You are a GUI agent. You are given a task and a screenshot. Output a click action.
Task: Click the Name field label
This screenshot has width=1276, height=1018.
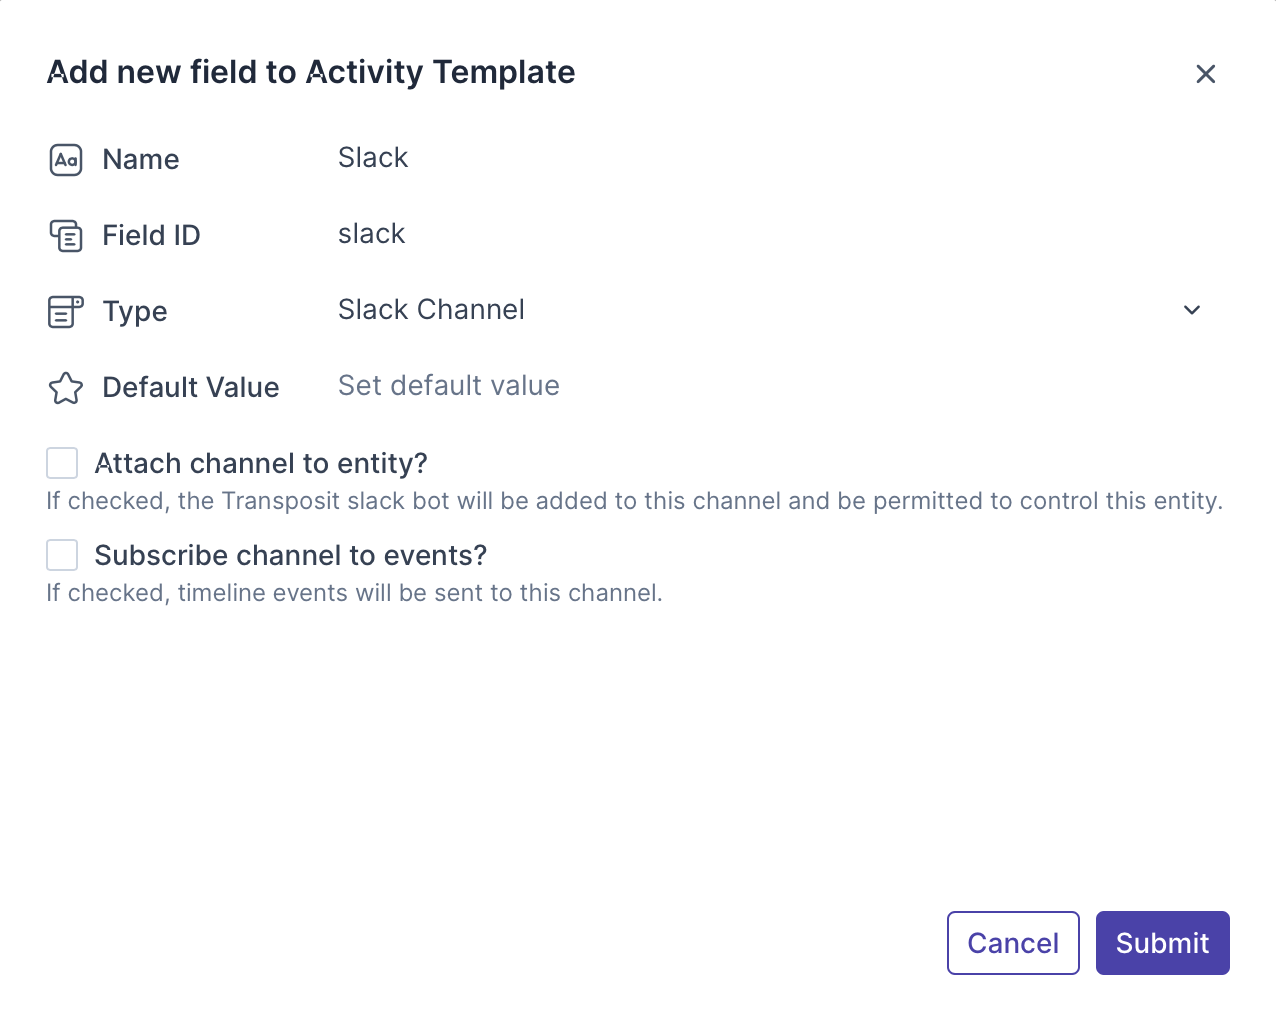[141, 160]
